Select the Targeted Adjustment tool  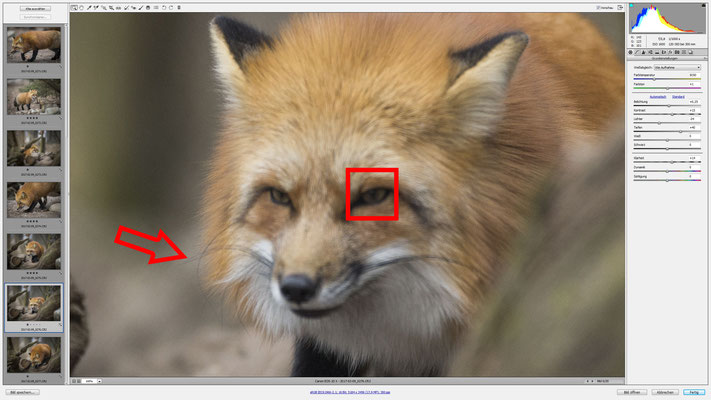tap(104, 7)
